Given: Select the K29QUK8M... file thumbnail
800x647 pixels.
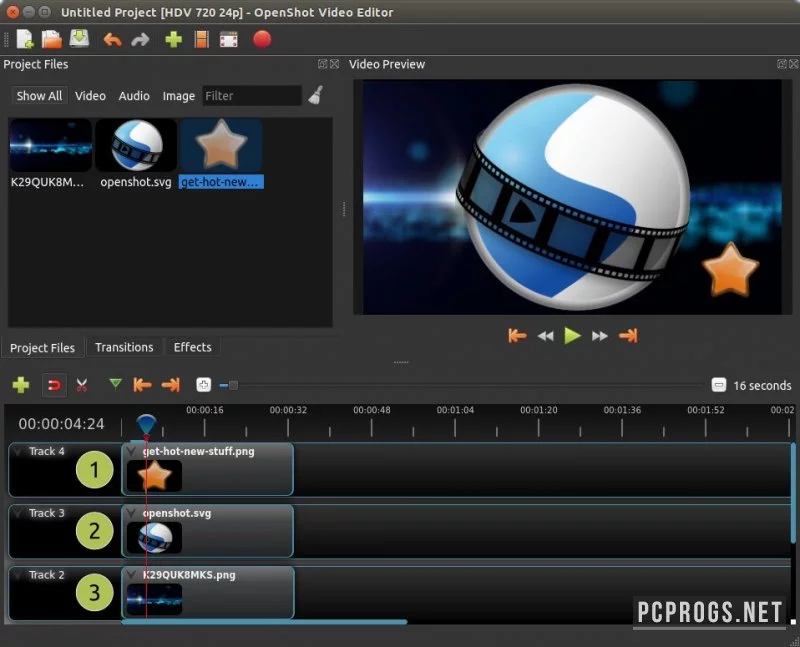Looking at the screenshot, I should click(x=50, y=145).
